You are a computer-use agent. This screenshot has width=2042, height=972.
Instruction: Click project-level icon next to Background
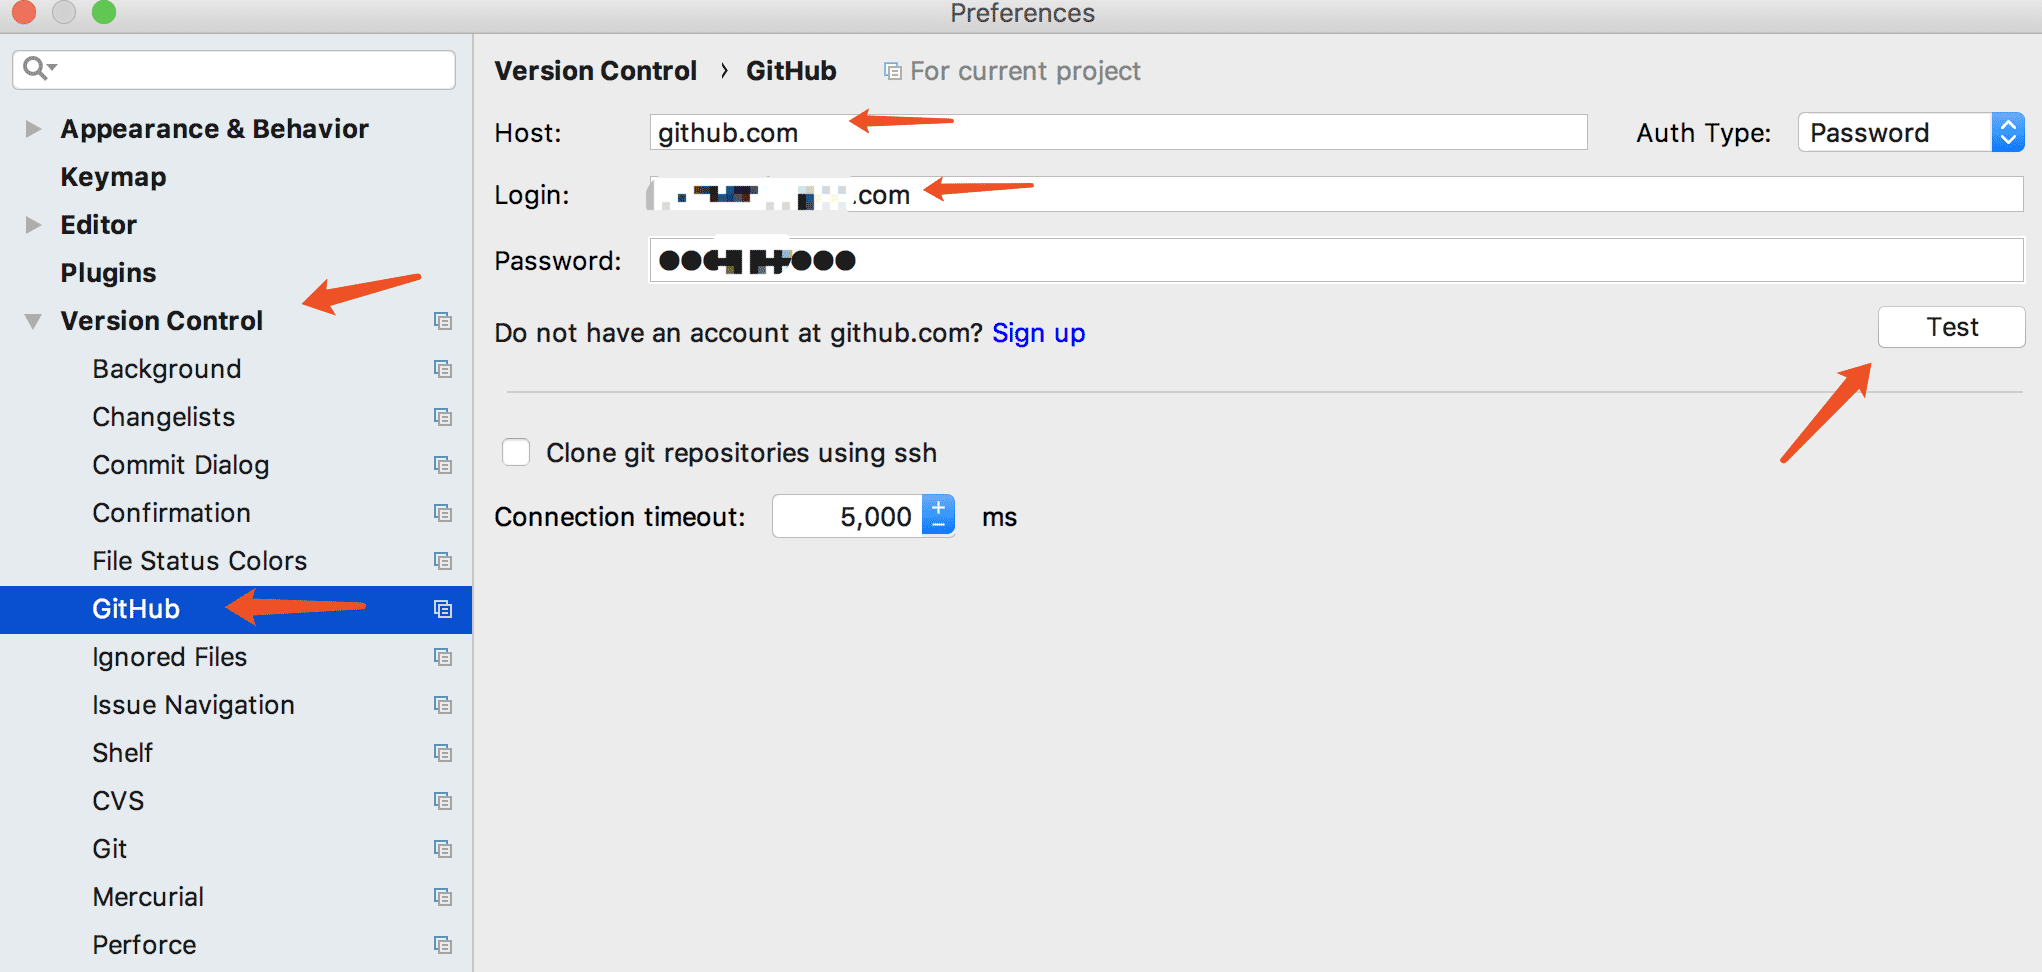point(443,369)
